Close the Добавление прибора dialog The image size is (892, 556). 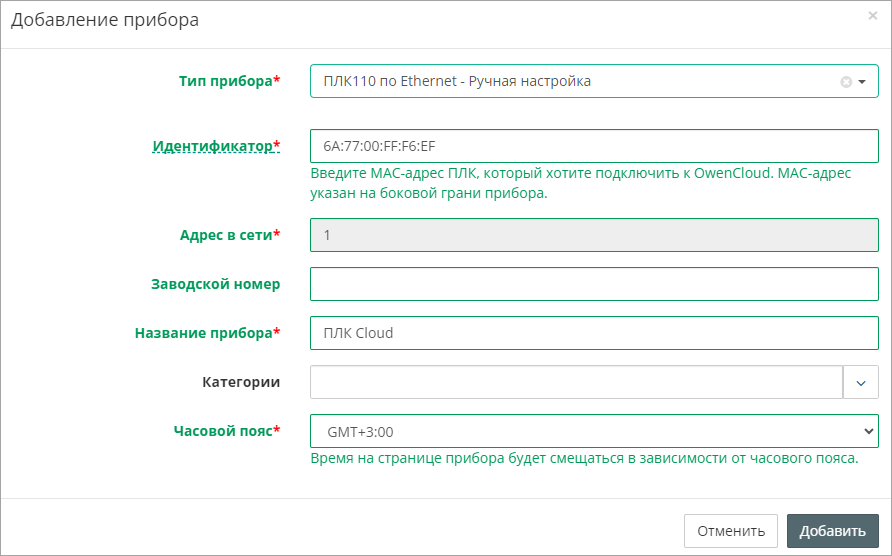coord(872,16)
